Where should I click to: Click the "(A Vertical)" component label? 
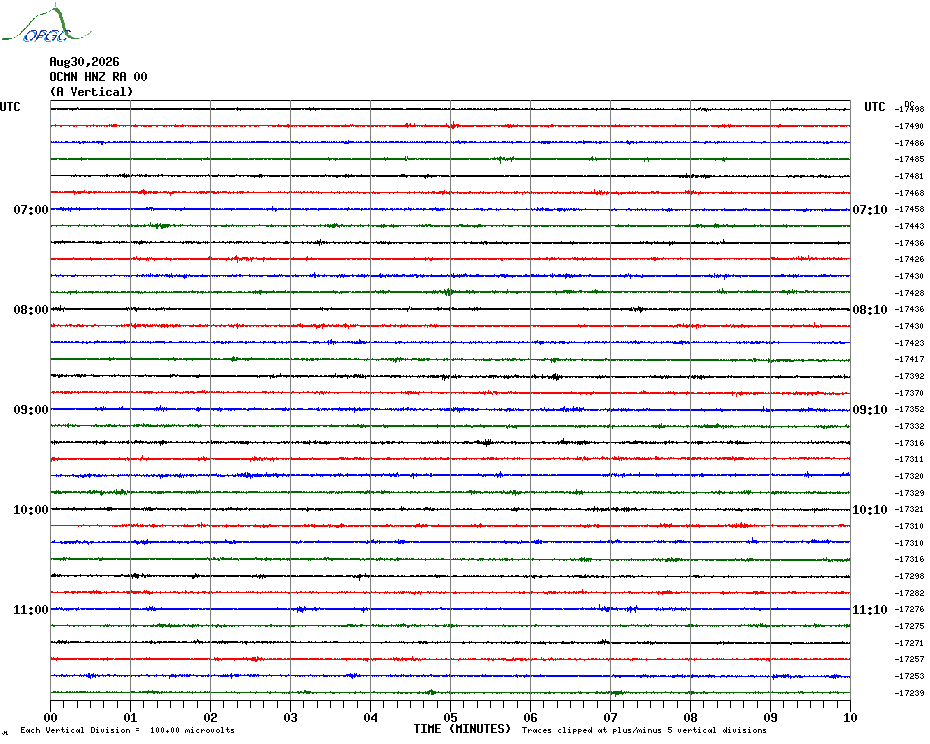point(91,92)
